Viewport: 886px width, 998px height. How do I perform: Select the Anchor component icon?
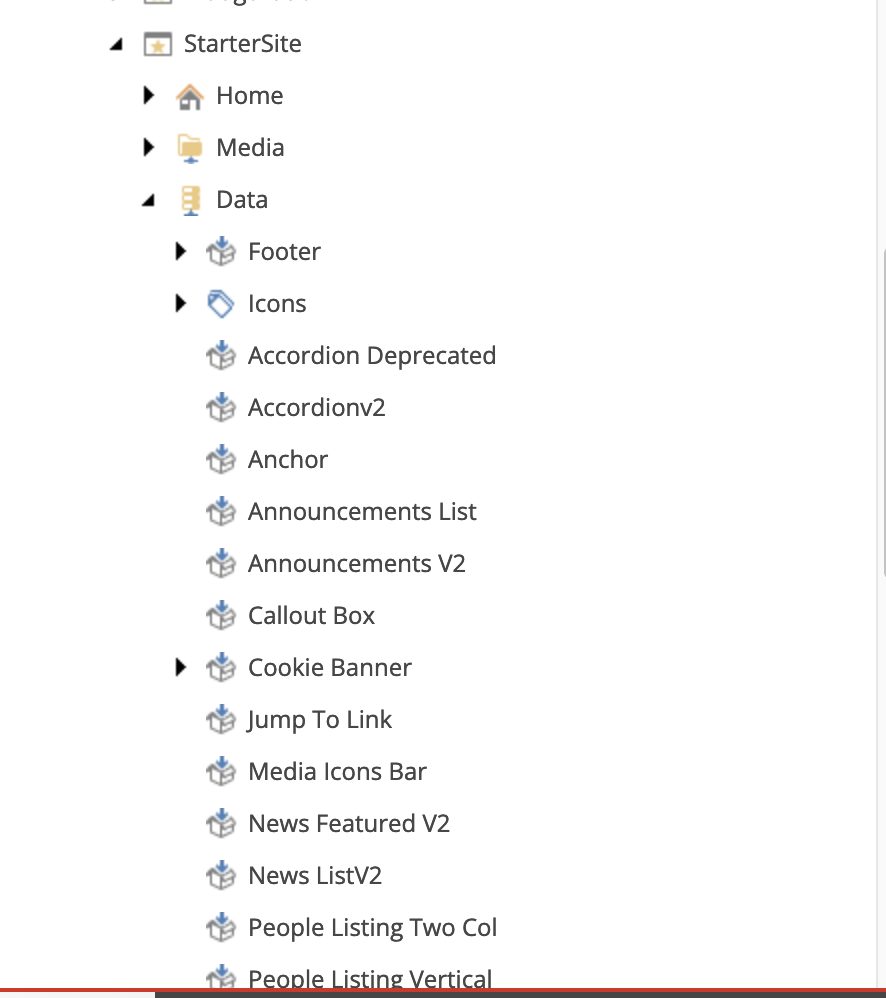pos(221,459)
